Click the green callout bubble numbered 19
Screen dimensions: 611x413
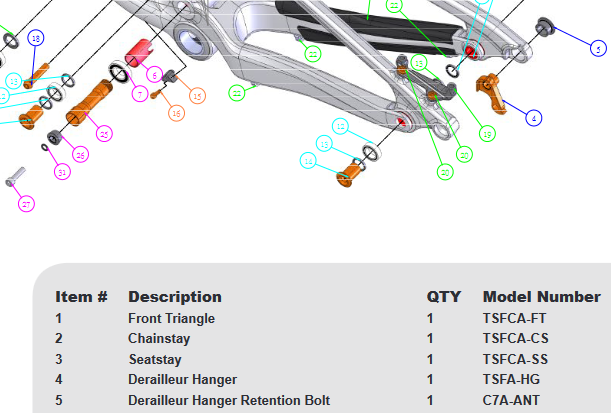(x=488, y=133)
